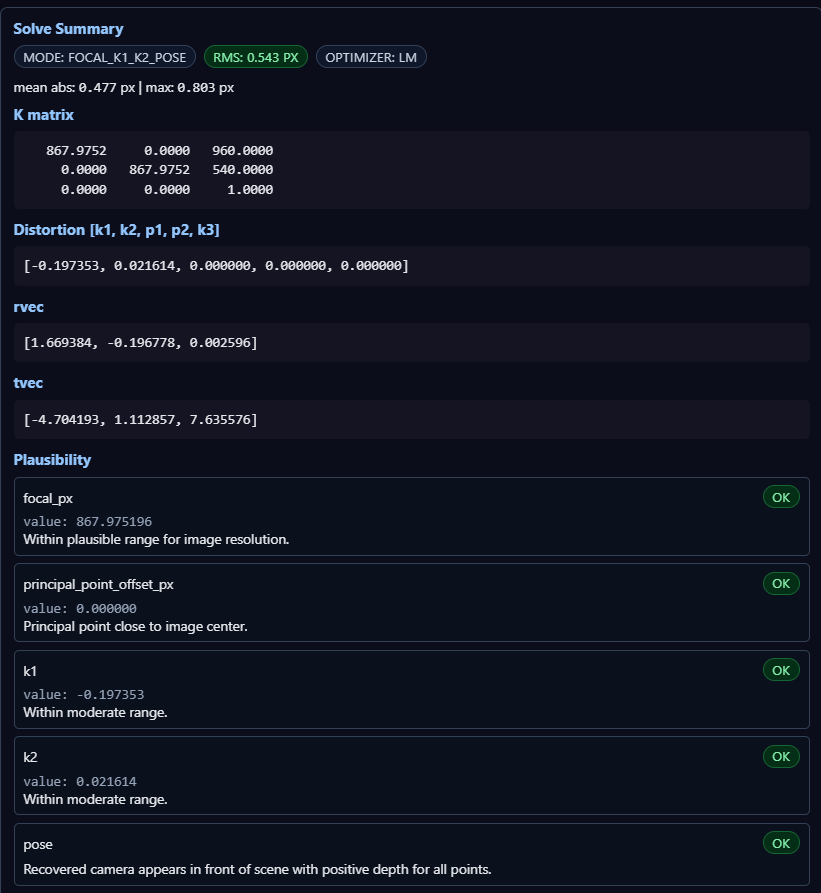Toggle the focal_px plausibility check

pyautogui.click(x=780, y=496)
